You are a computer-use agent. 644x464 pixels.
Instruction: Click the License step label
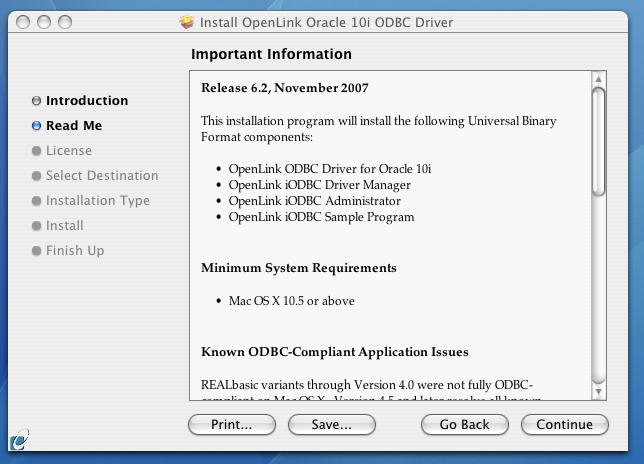[69, 151]
